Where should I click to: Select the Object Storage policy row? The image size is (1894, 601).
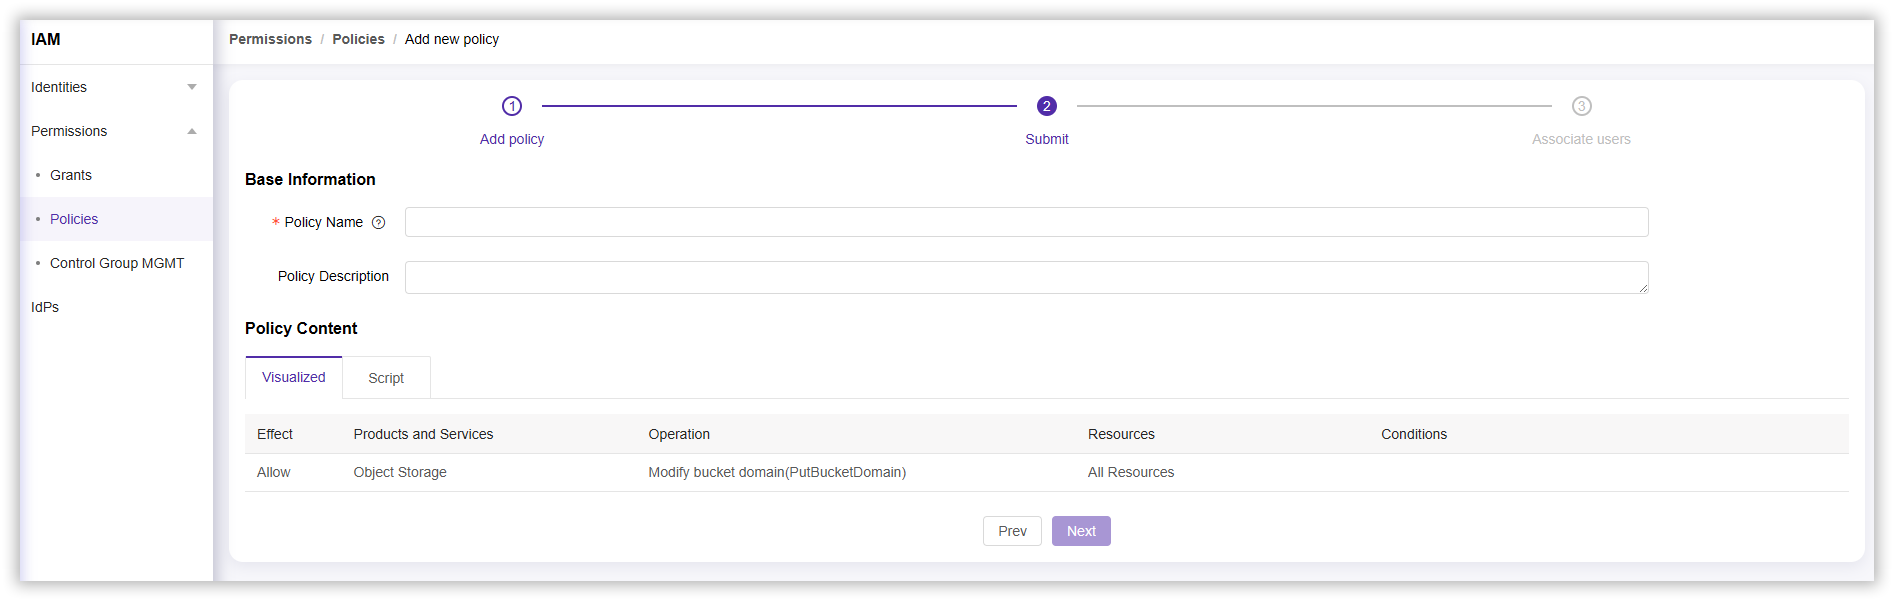pyautogui.click(x=400, y=472)
